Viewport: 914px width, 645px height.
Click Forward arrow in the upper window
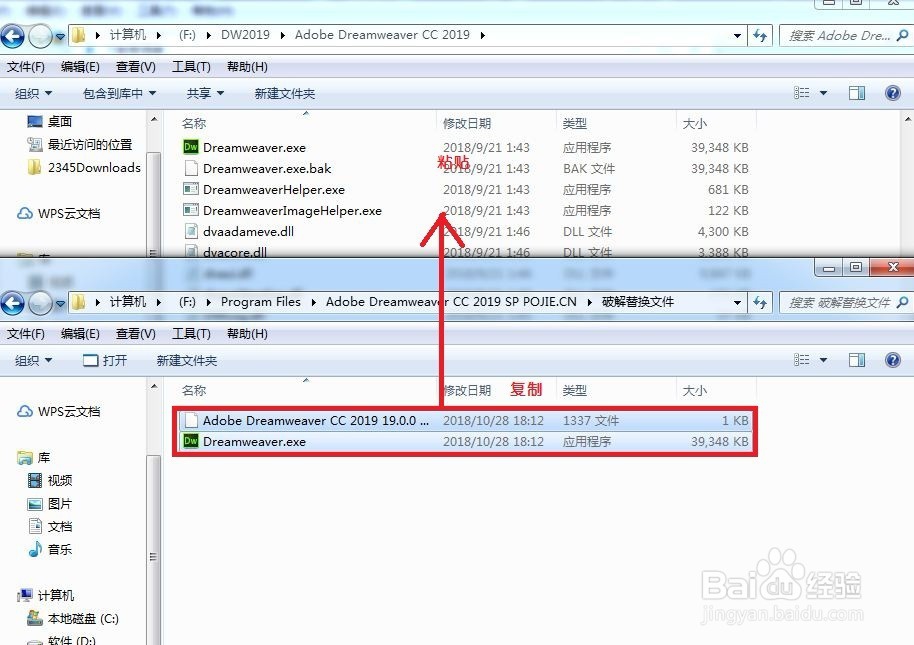point(40,36)
